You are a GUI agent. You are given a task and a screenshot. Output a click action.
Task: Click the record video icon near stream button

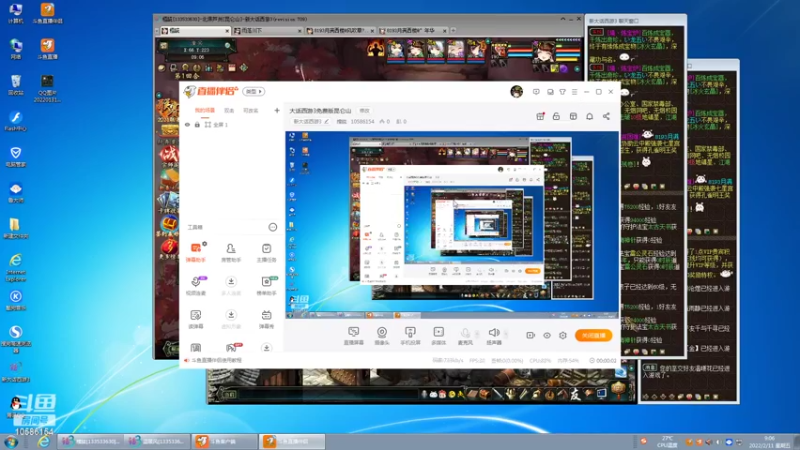pos(531,335)
